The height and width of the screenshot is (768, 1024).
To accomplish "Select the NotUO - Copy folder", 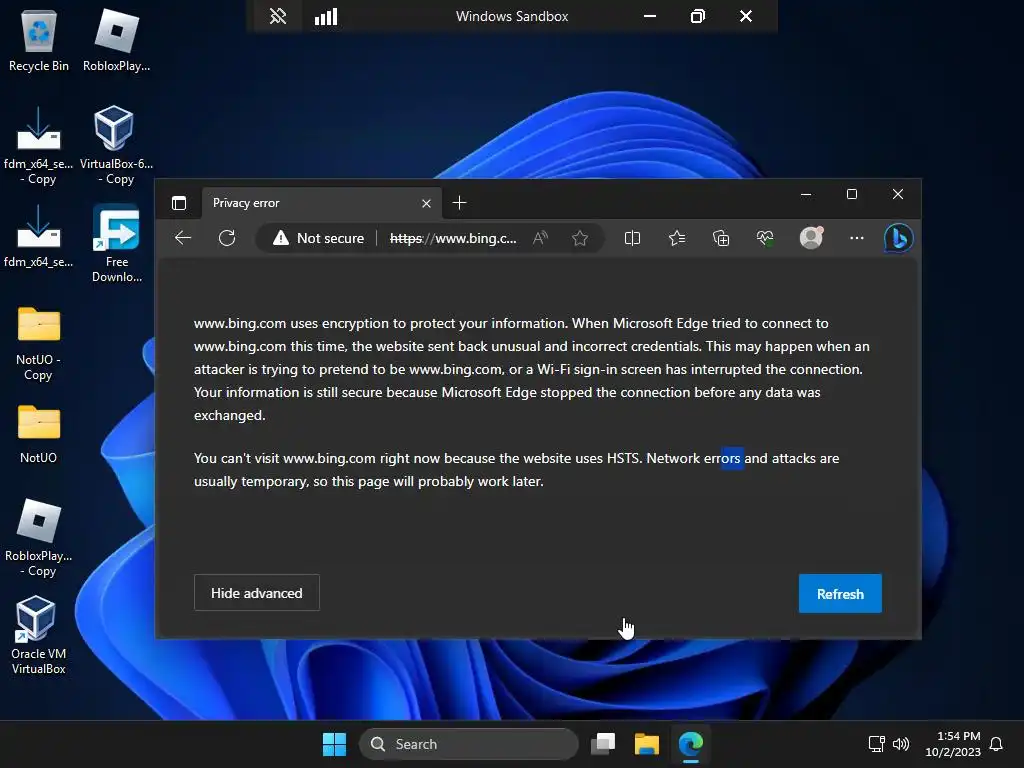I will [39, 344].
